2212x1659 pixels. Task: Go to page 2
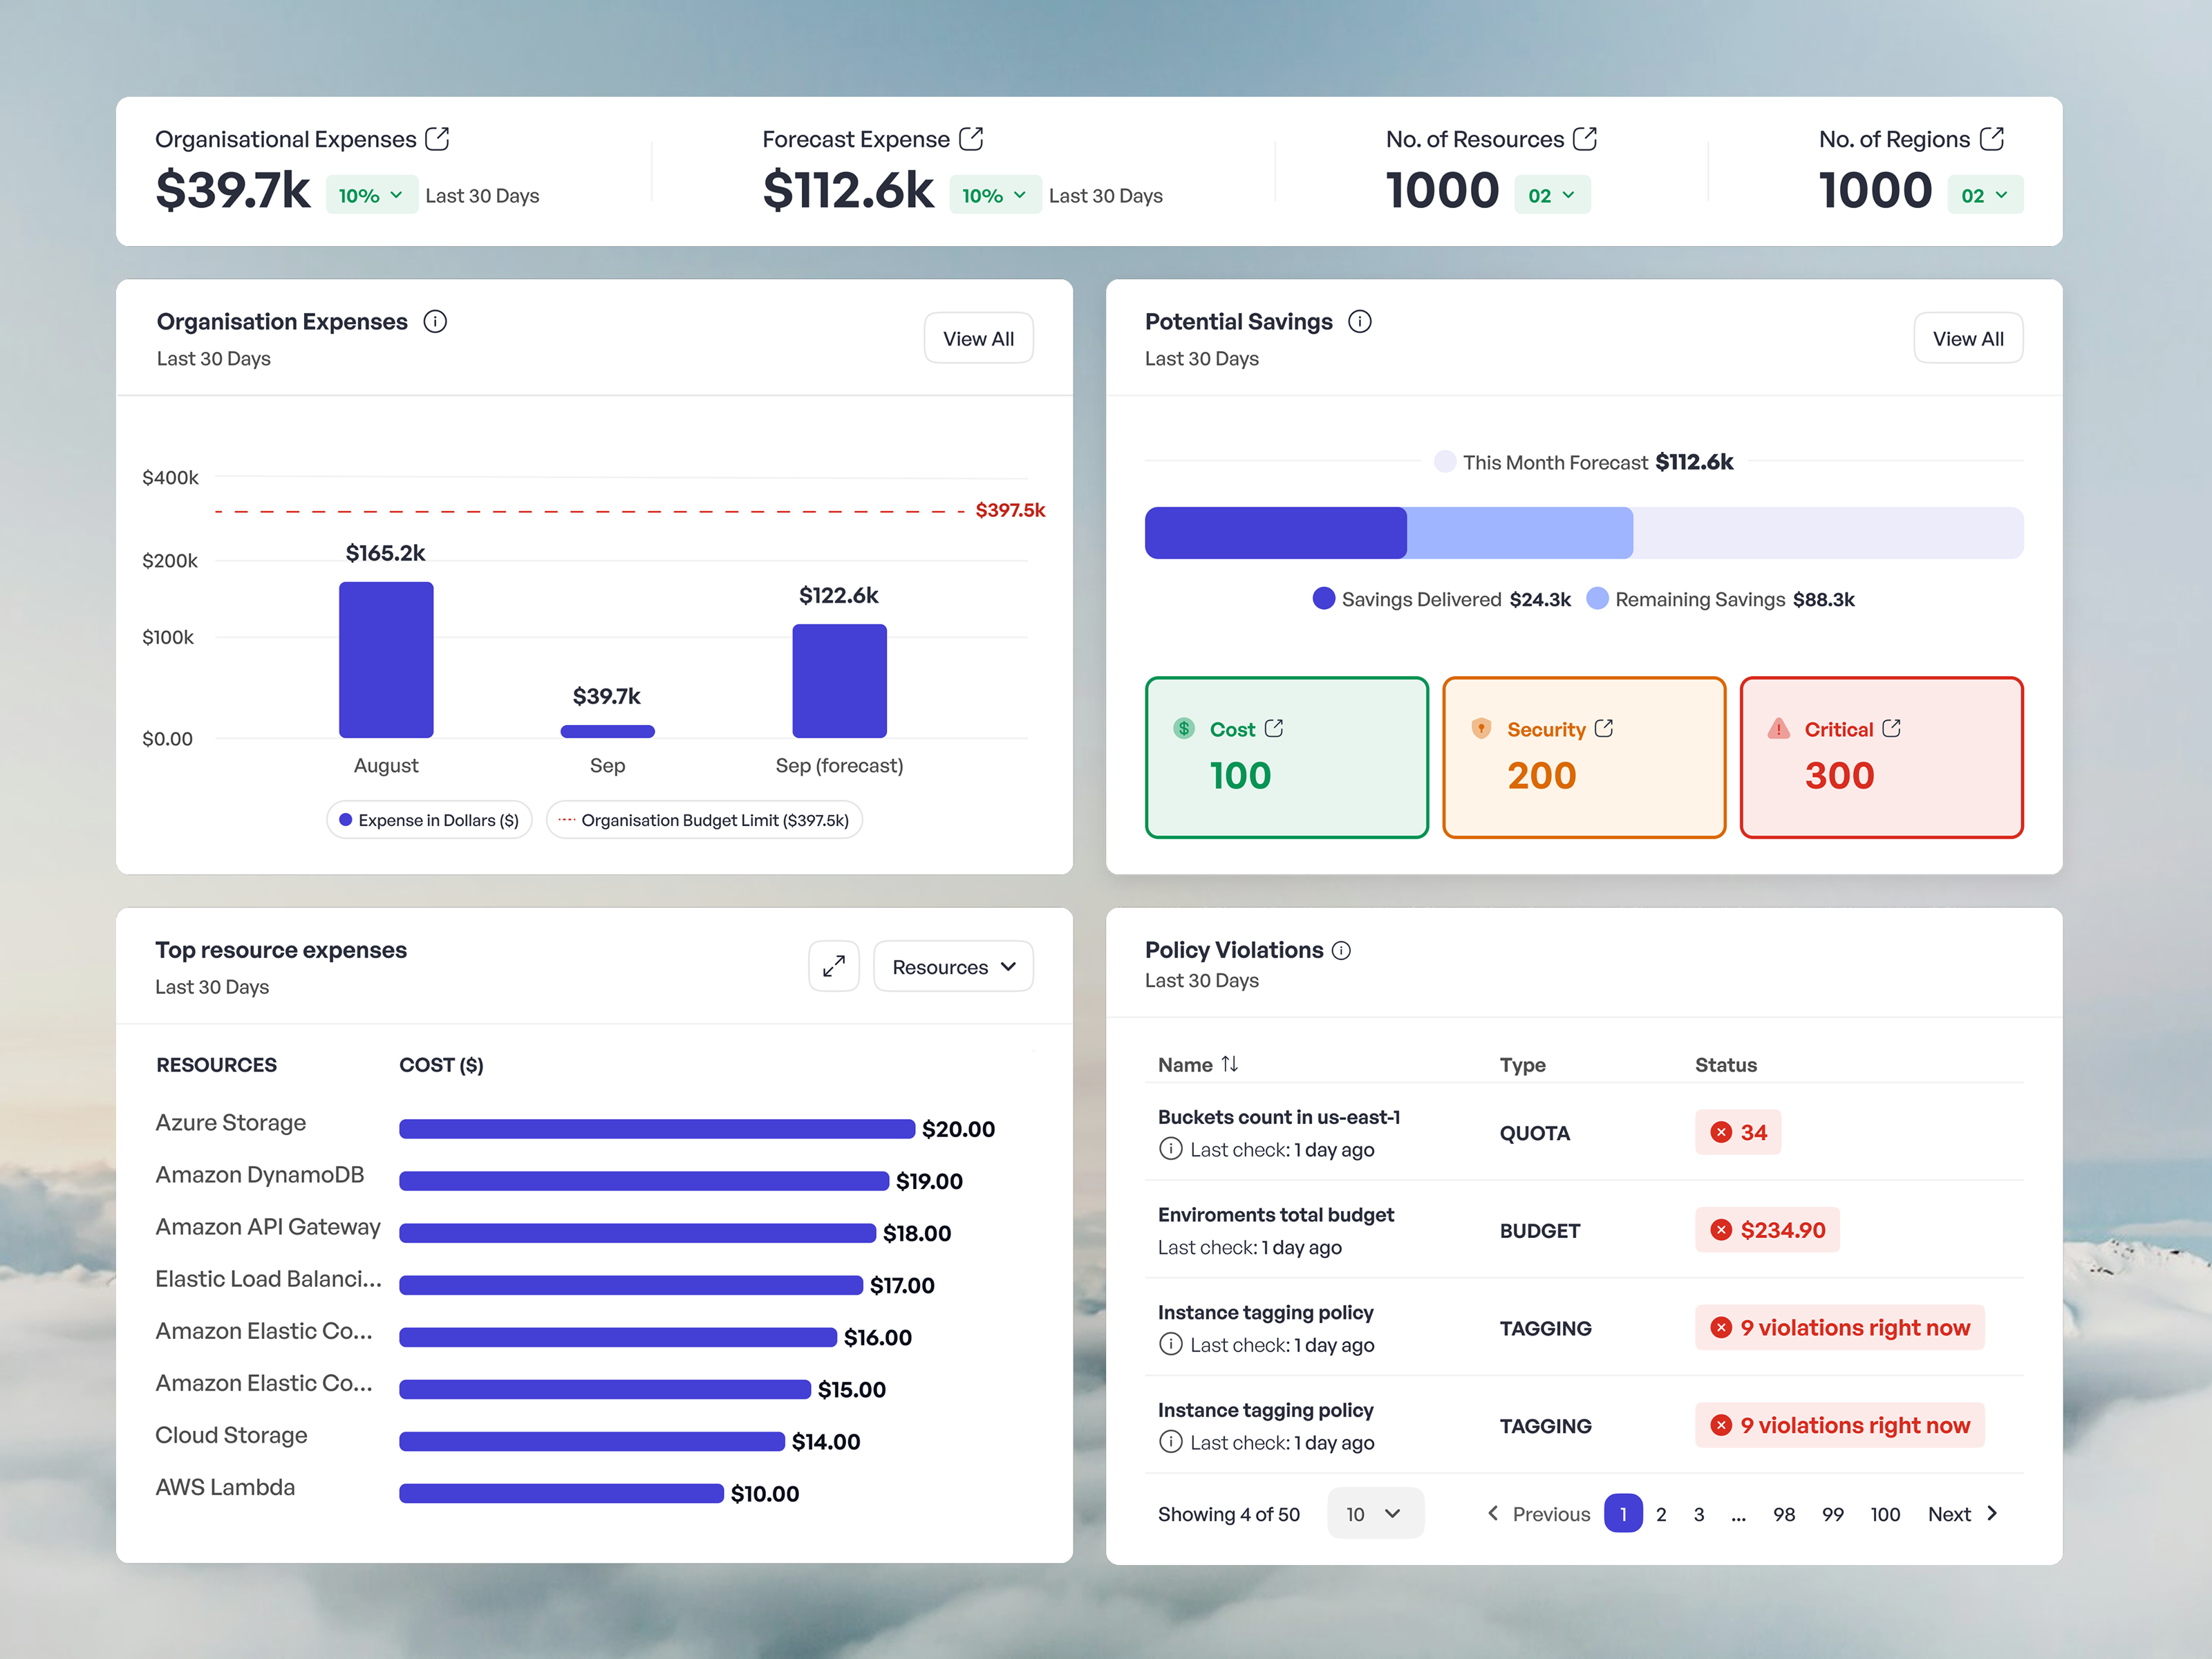1661,1514
